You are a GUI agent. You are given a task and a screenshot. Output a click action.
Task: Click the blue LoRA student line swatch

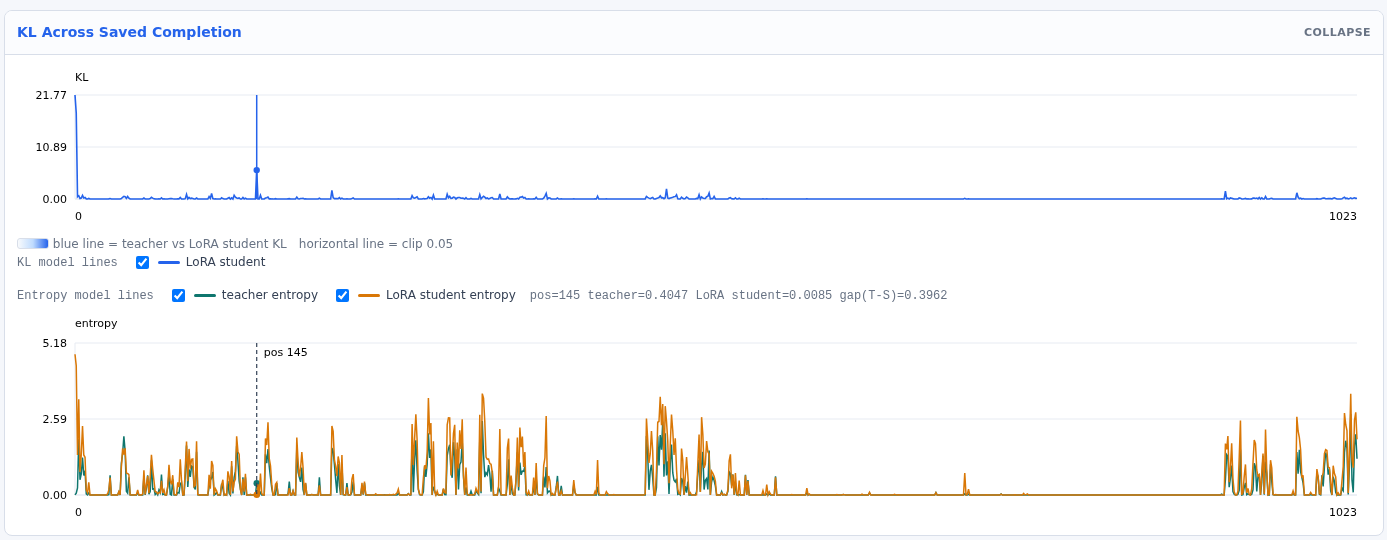pyautogui.click(x=169, y=262)
